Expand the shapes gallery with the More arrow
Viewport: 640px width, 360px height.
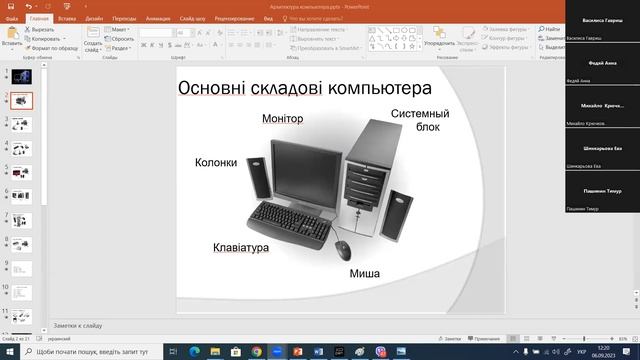tap(420, 47)
